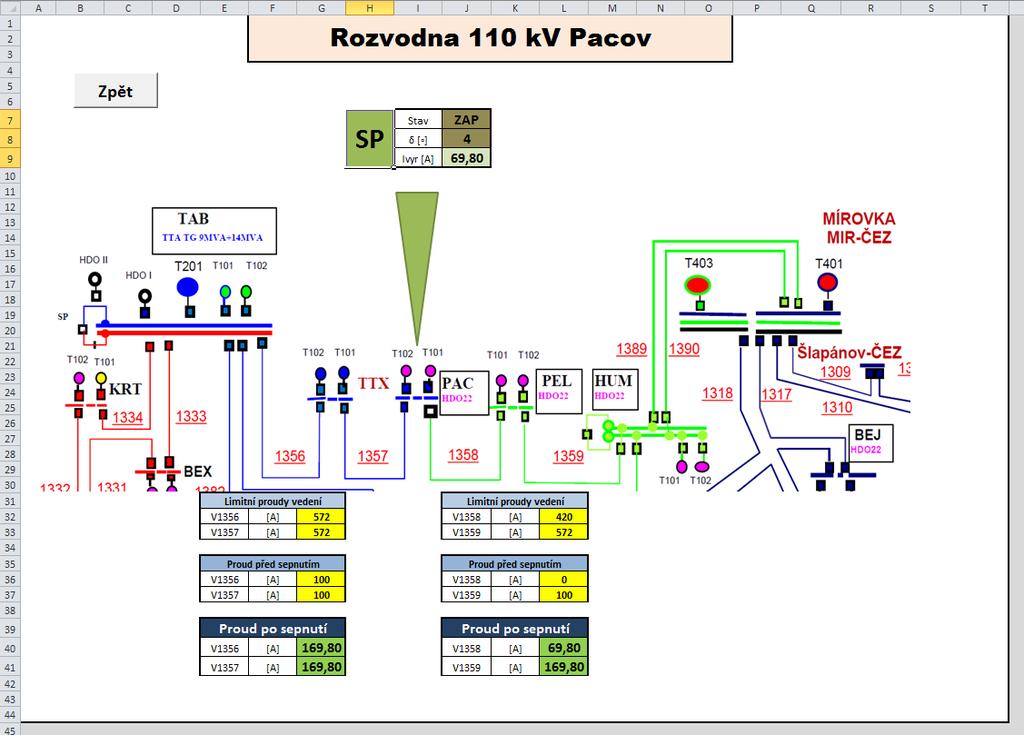
Task: Click the red T401 transformer symbol
Action: pyautogui.click(x=827, y=283)
